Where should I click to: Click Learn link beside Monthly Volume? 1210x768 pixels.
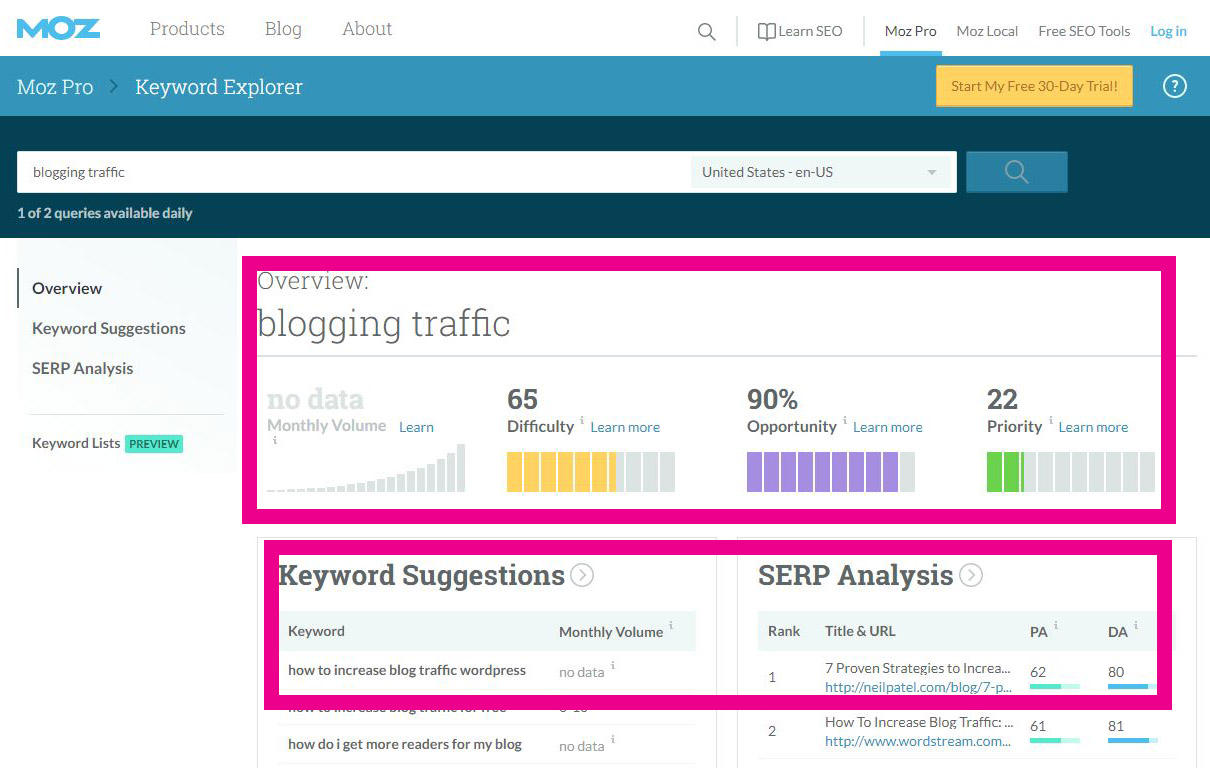tap(416, 427)
